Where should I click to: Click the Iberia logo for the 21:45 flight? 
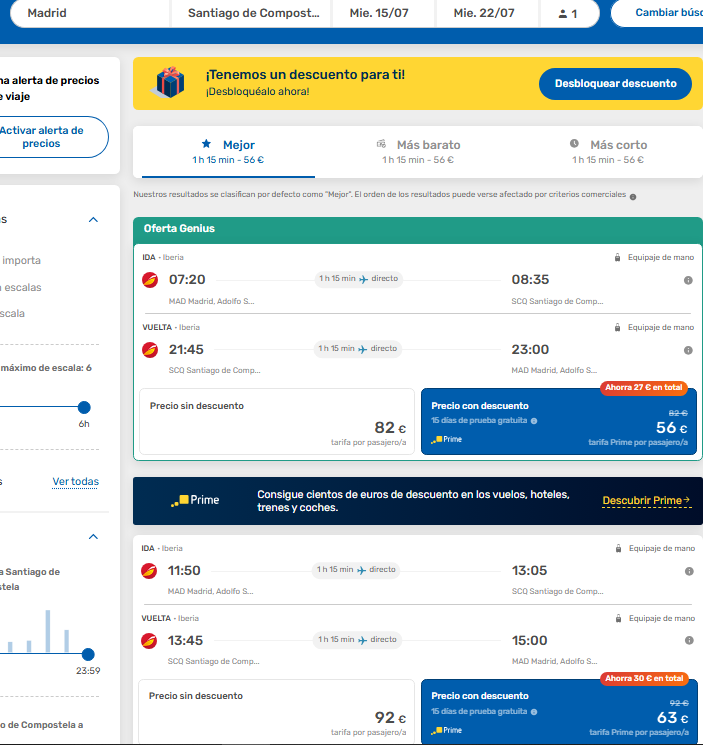coord(150,350)
